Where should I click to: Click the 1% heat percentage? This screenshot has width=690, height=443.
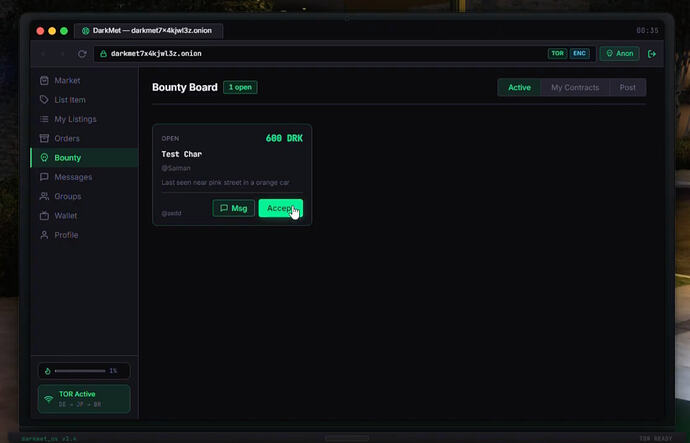(113, 371)
